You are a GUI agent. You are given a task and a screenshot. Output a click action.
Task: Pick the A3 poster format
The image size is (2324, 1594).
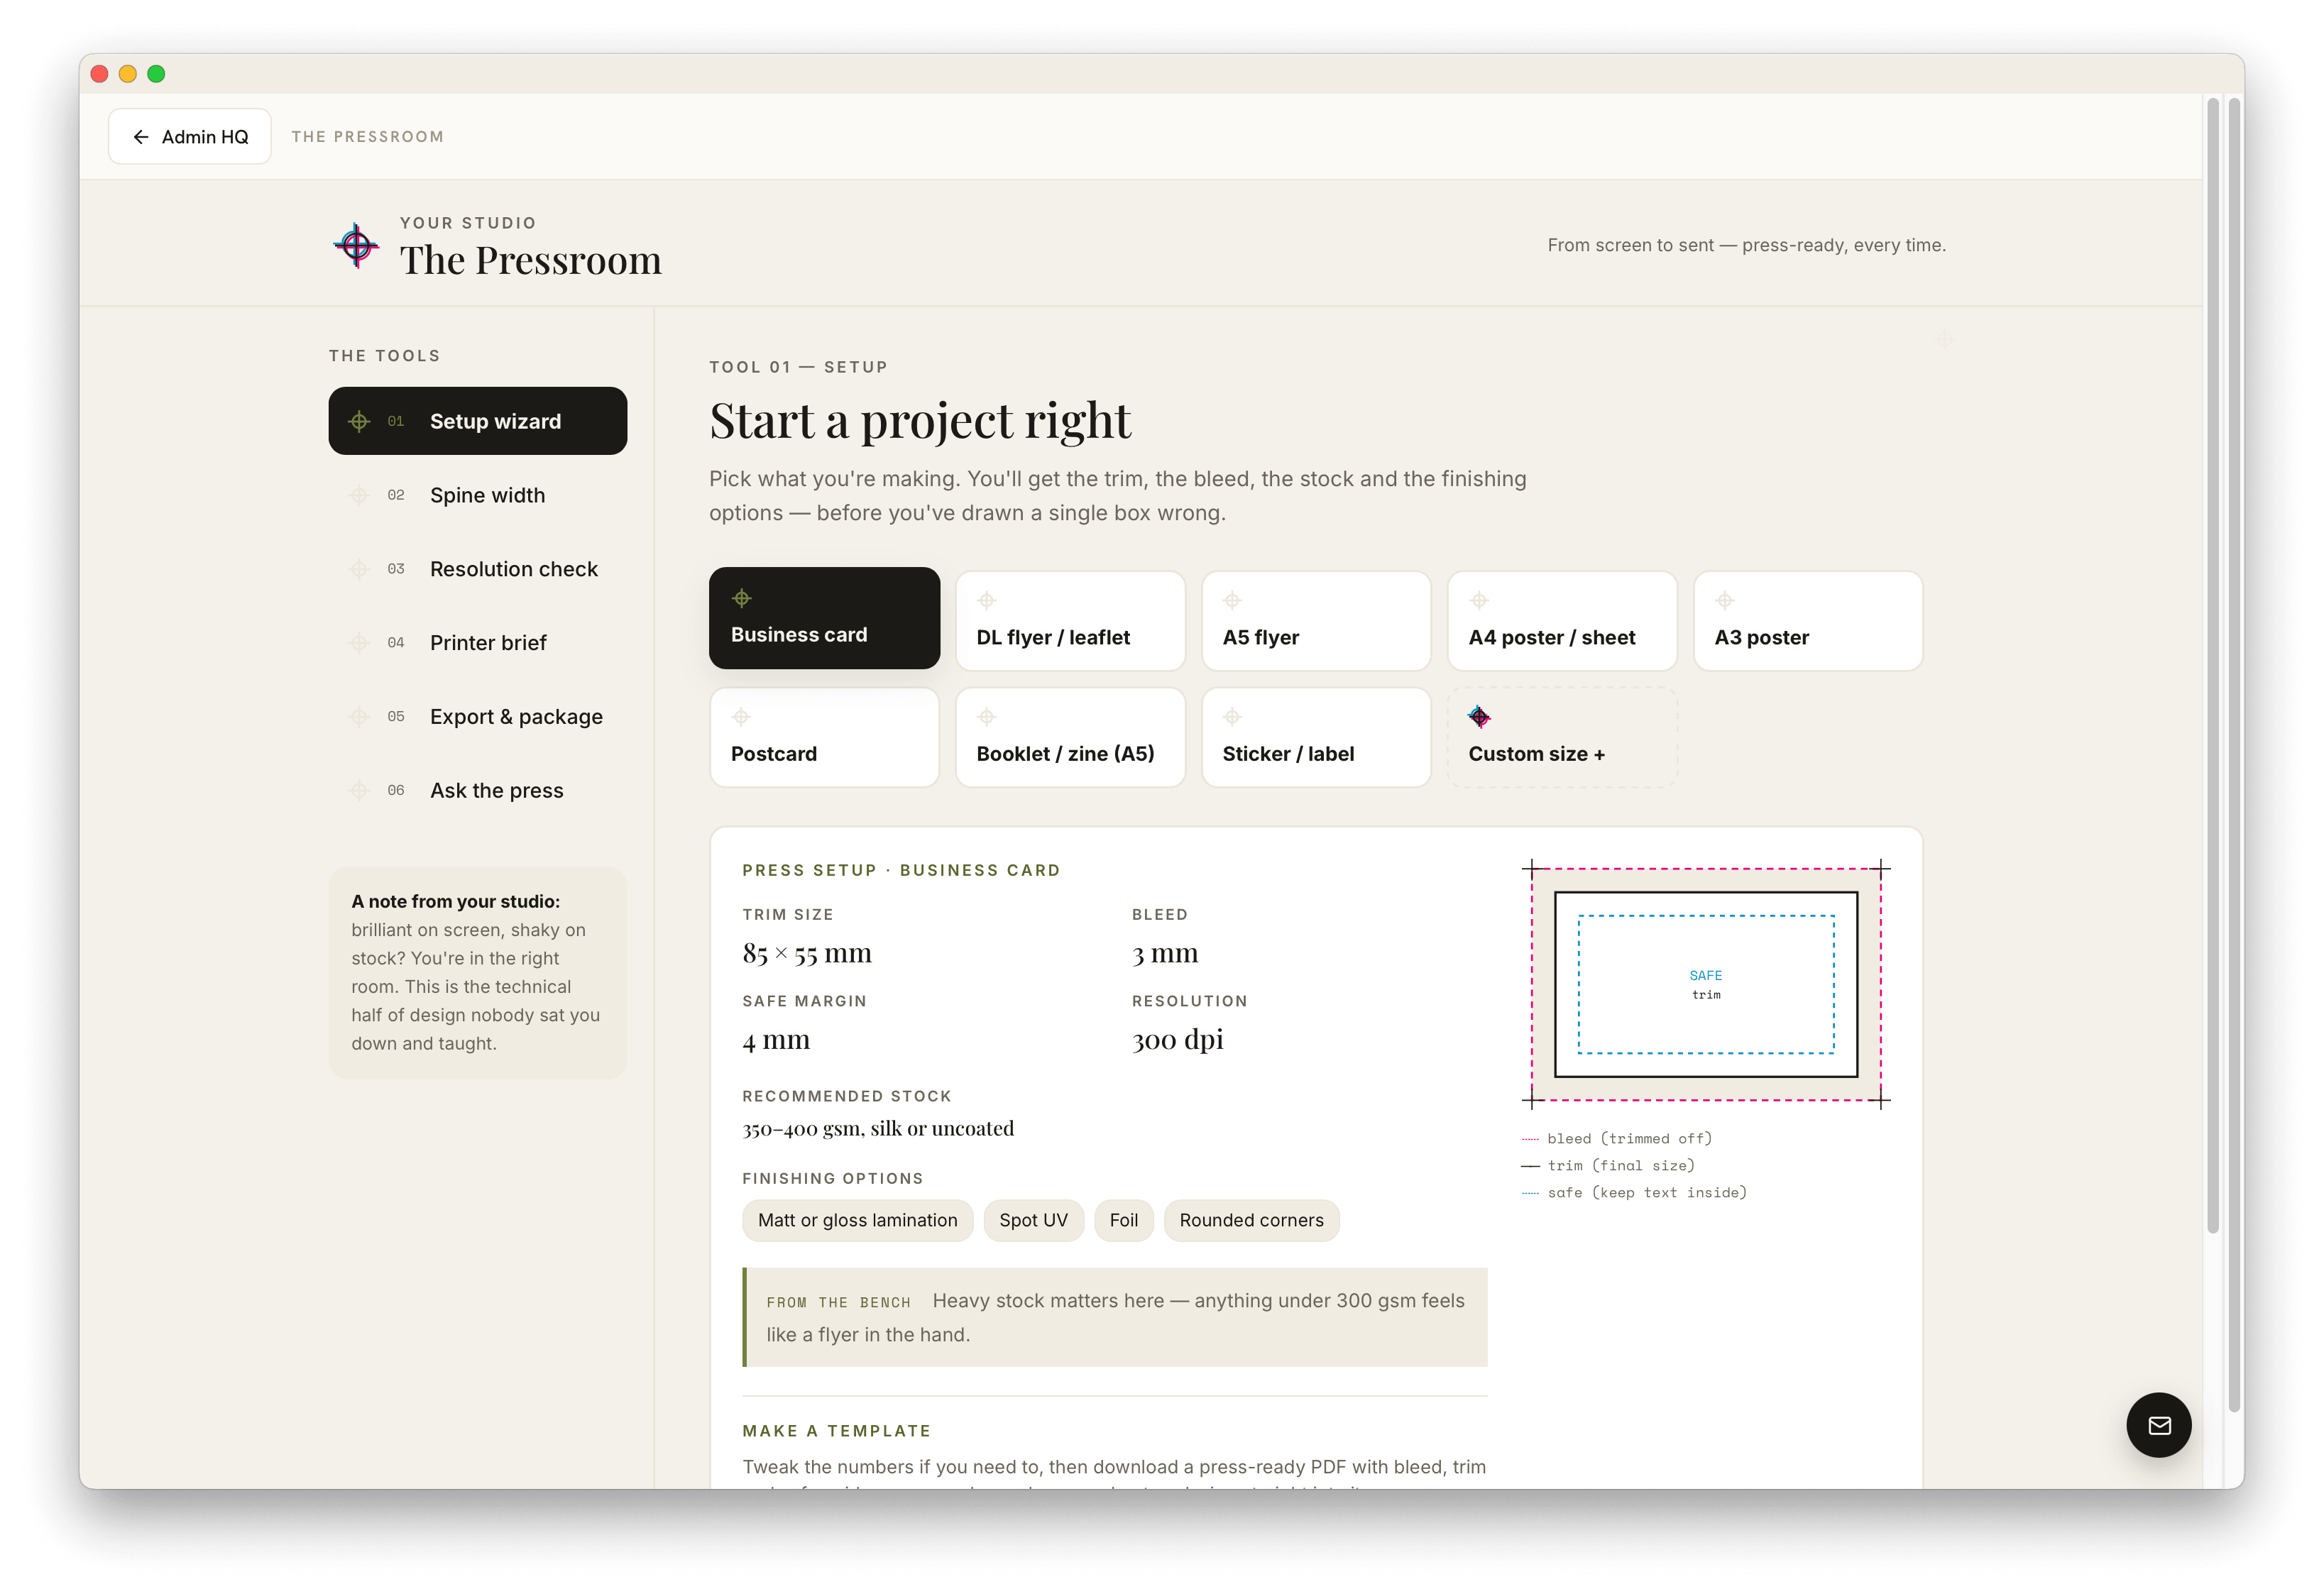point(1808,621)
